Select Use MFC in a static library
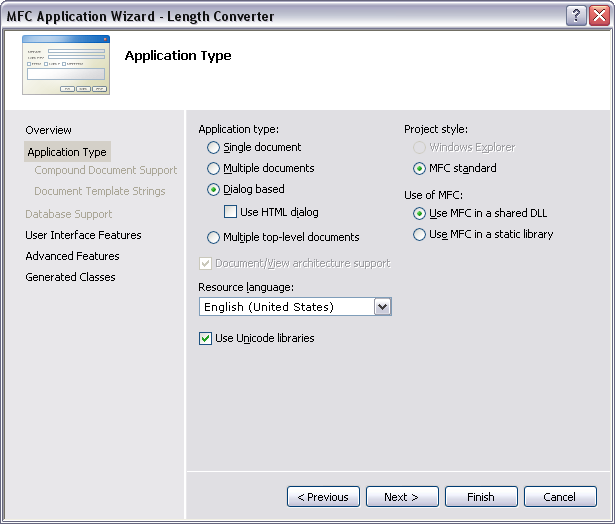Screen dimensions: 615x524 [x=419, y=235]
